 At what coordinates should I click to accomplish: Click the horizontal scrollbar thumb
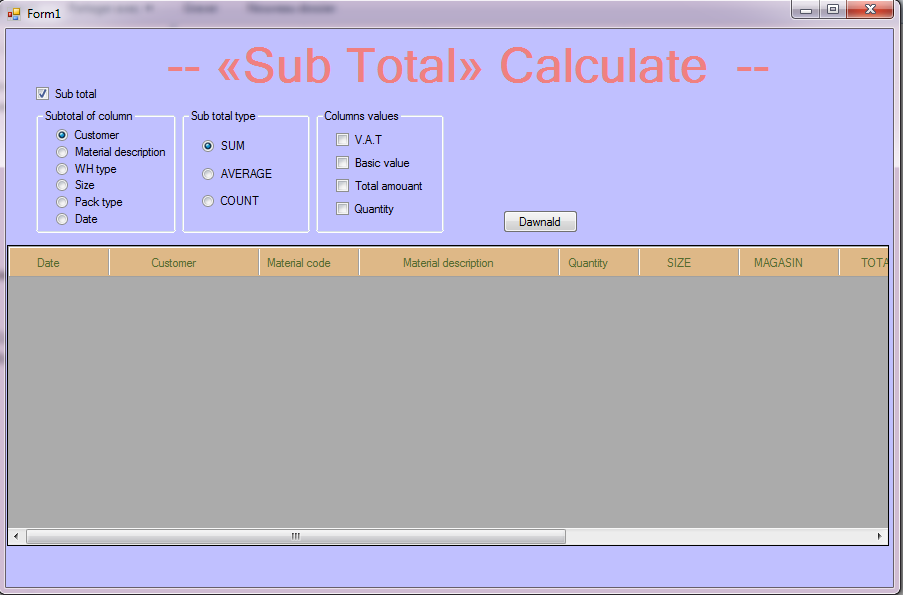tap(295, 536)
